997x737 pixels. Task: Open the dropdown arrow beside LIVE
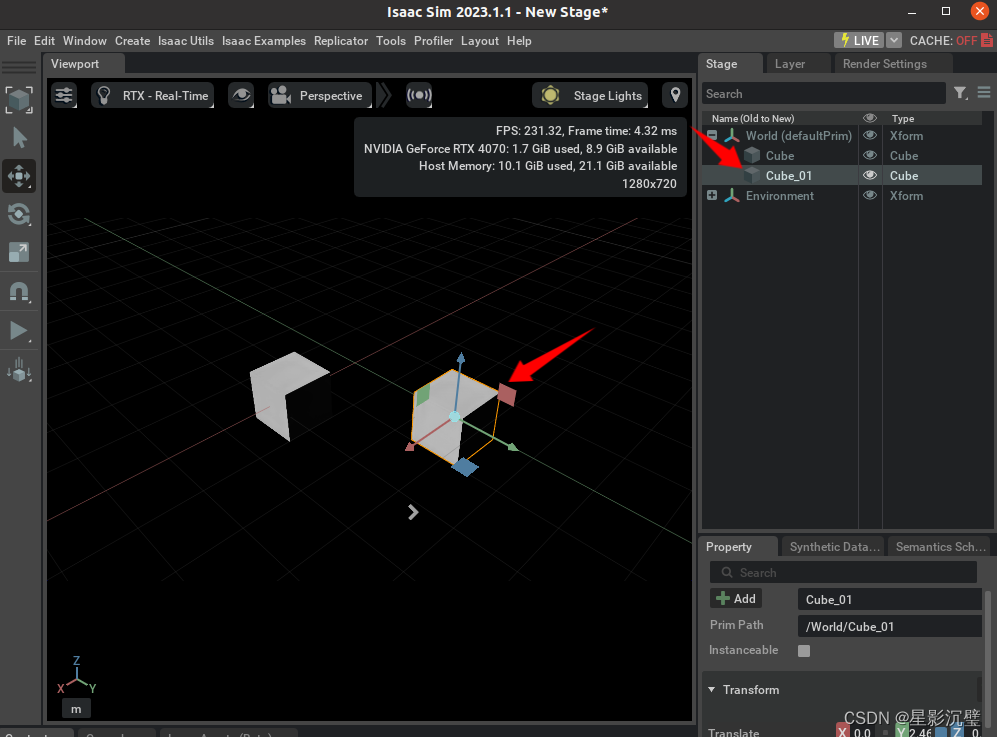pos(894,41)
